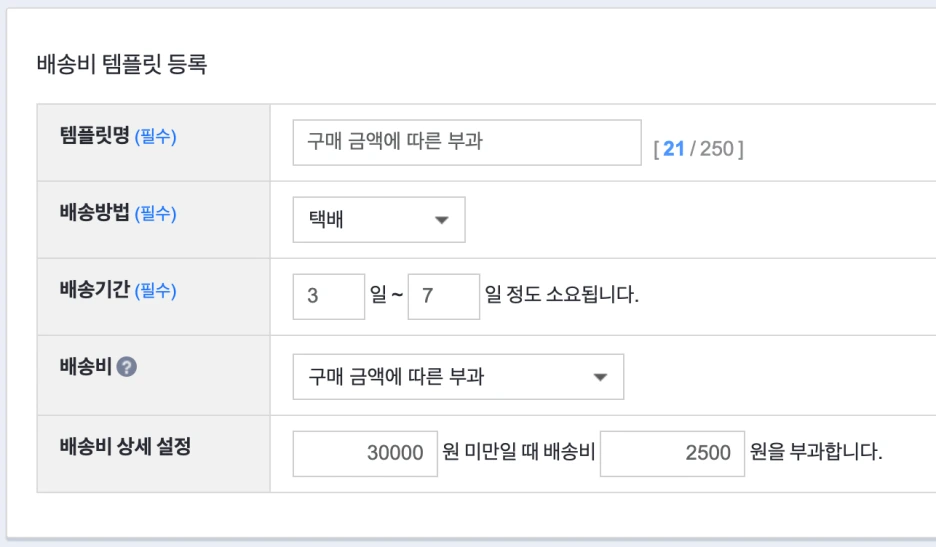Click the 21 / 250 character counter
The height and width of the screenshot is (547, 936).
tap(698, 149)
